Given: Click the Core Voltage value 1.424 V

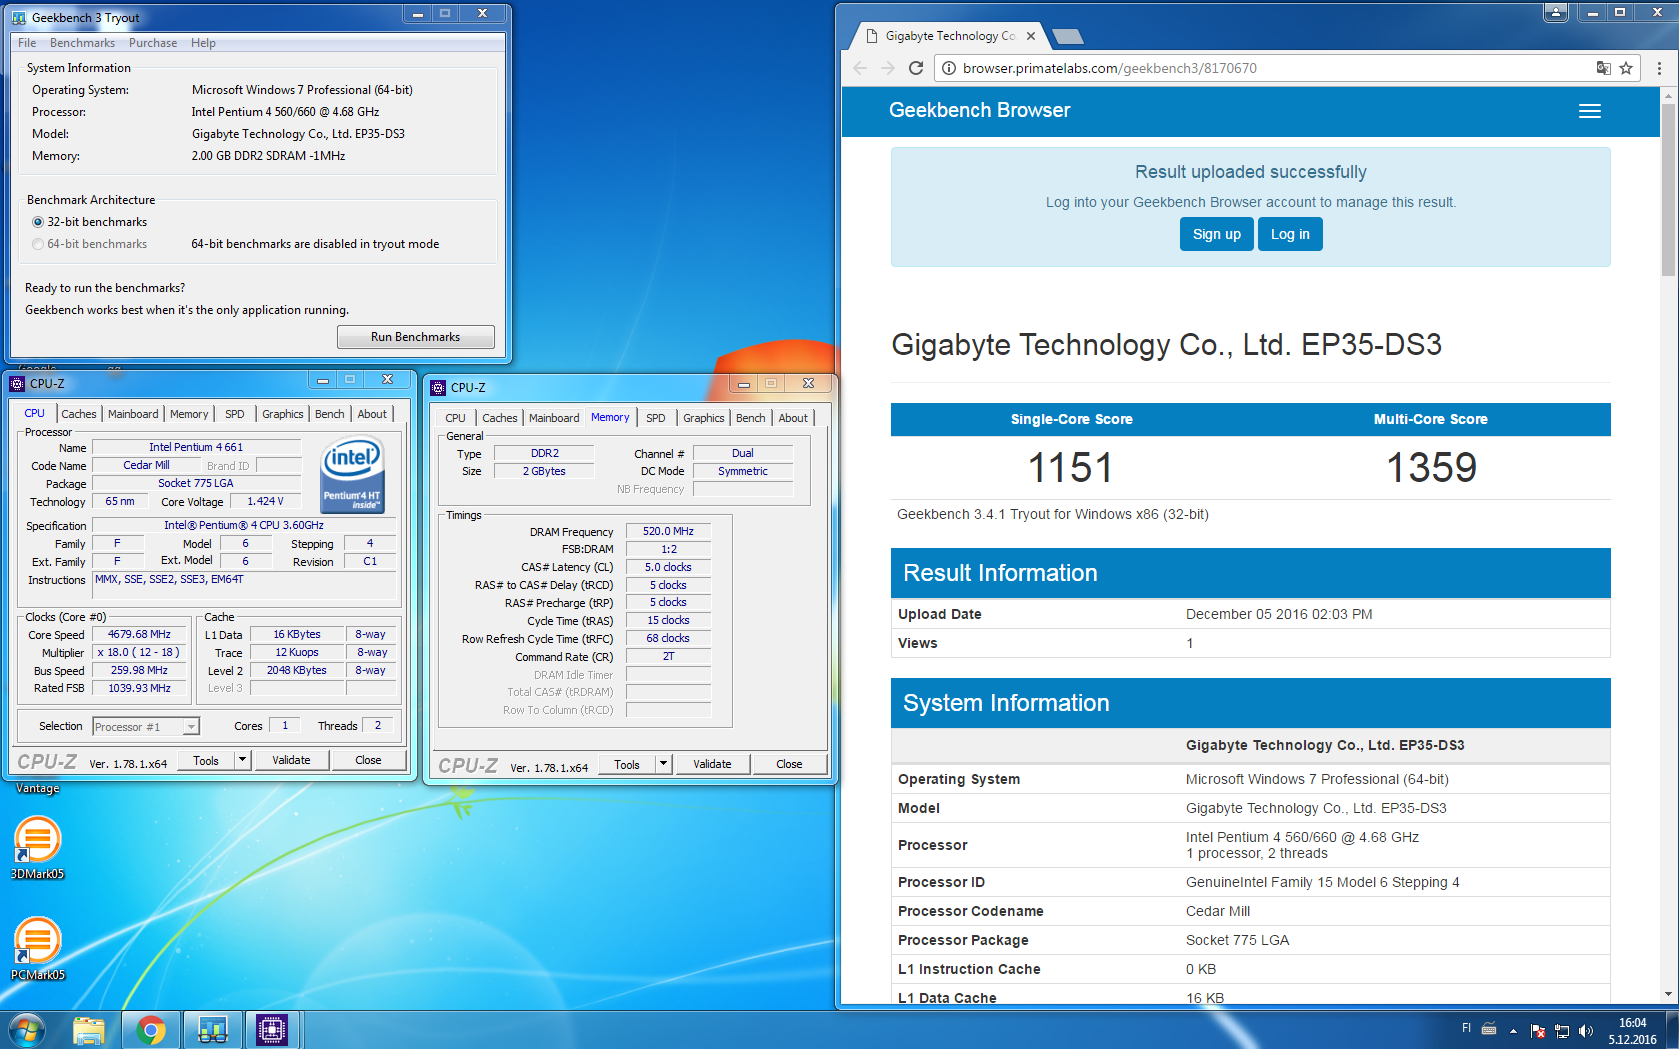Looking at the screenshot, I should [x=265, y=502].
